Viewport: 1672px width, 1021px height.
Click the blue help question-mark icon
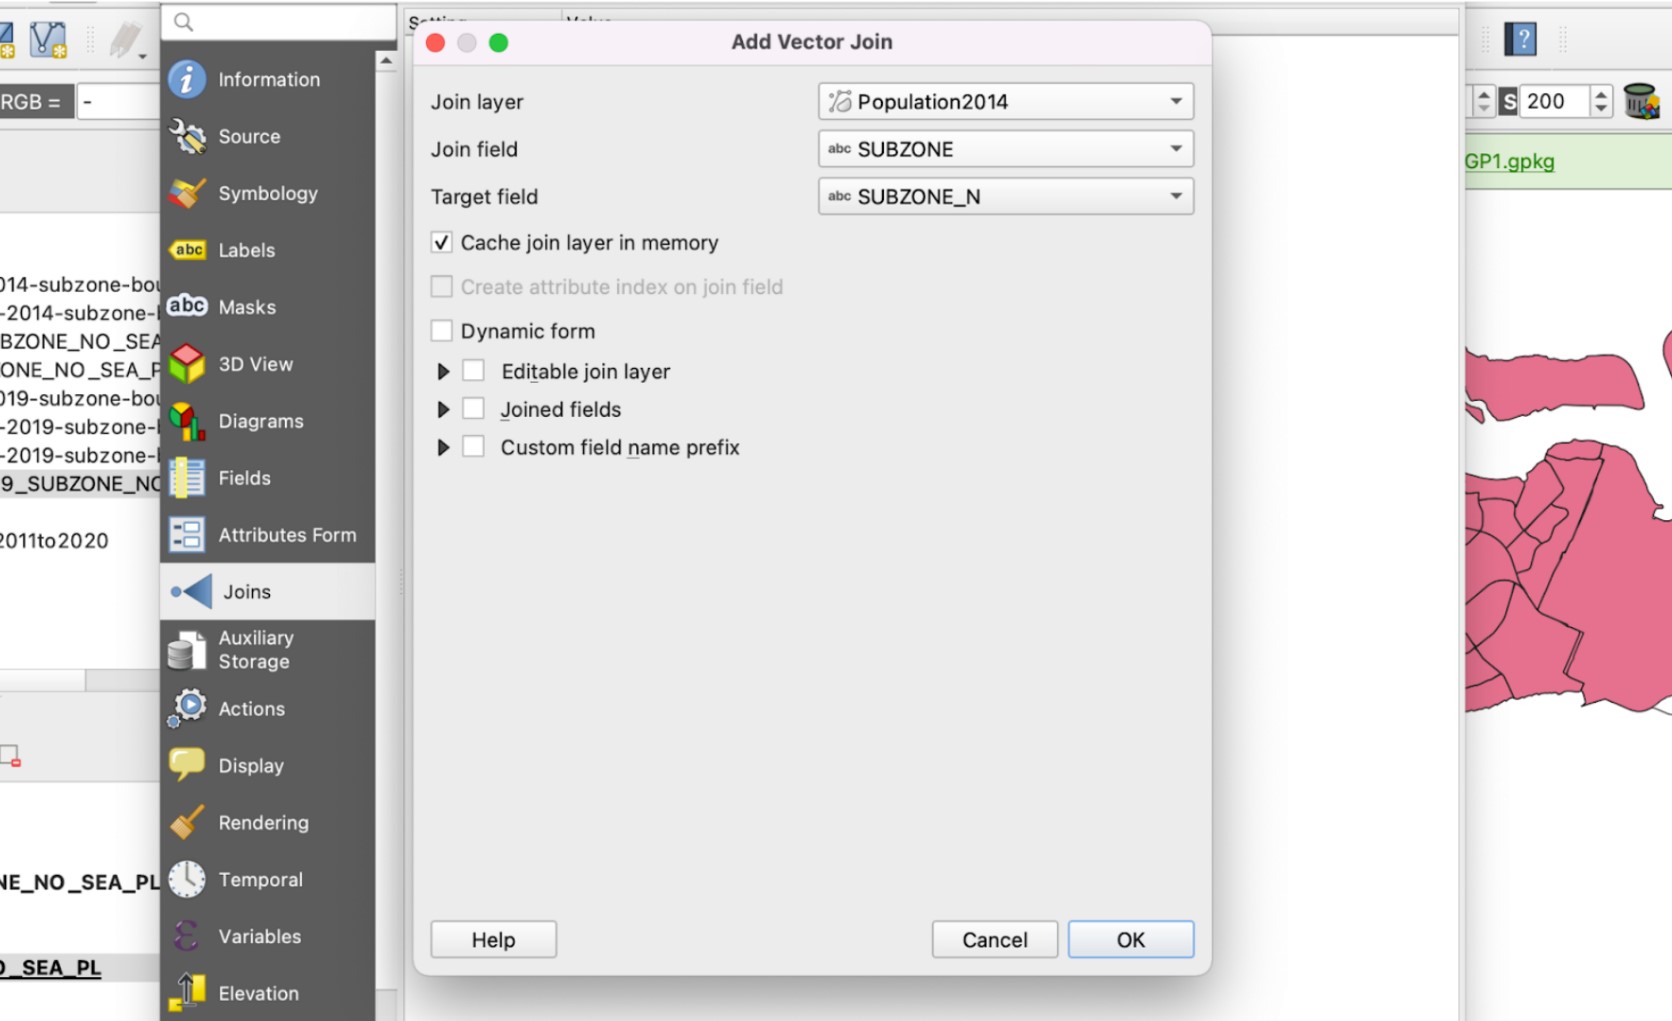tap(1521, 40)
